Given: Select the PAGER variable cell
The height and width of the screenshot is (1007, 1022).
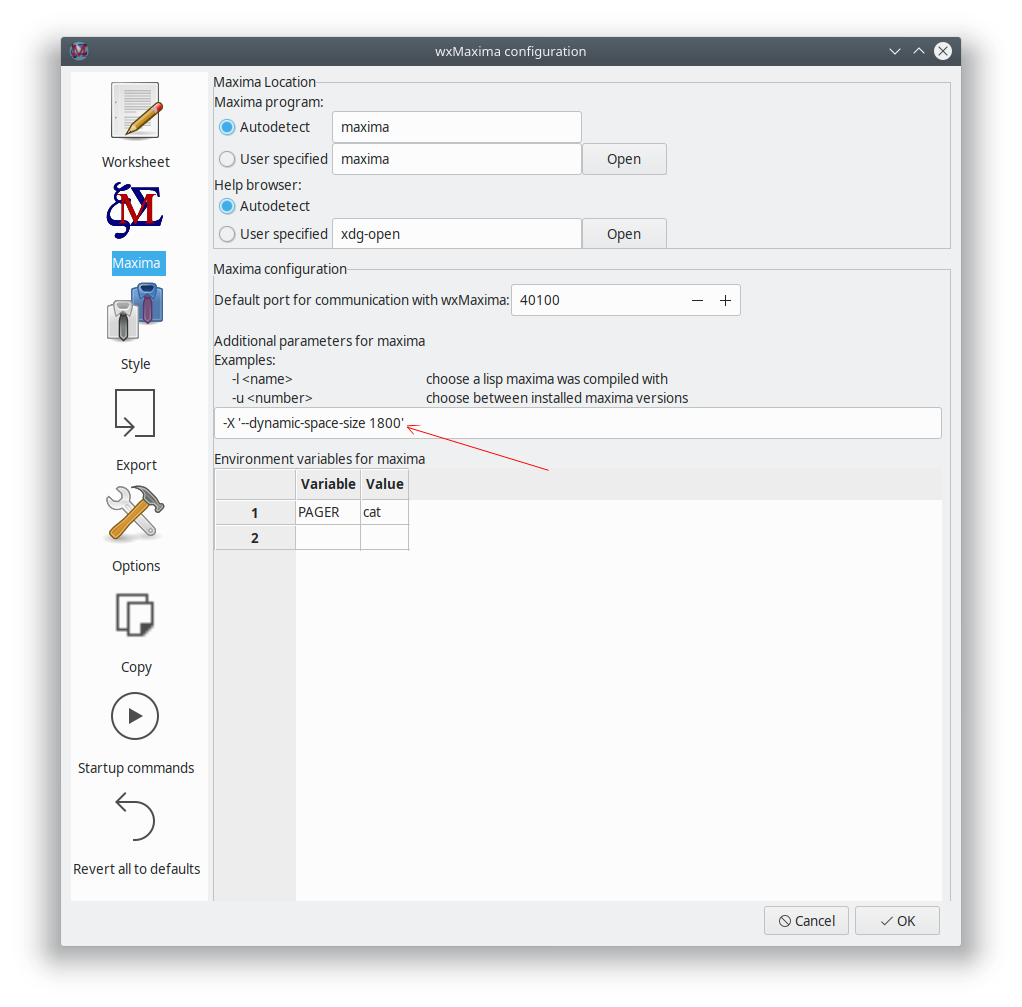Looking at the screenshot, I should coord(328,512).
